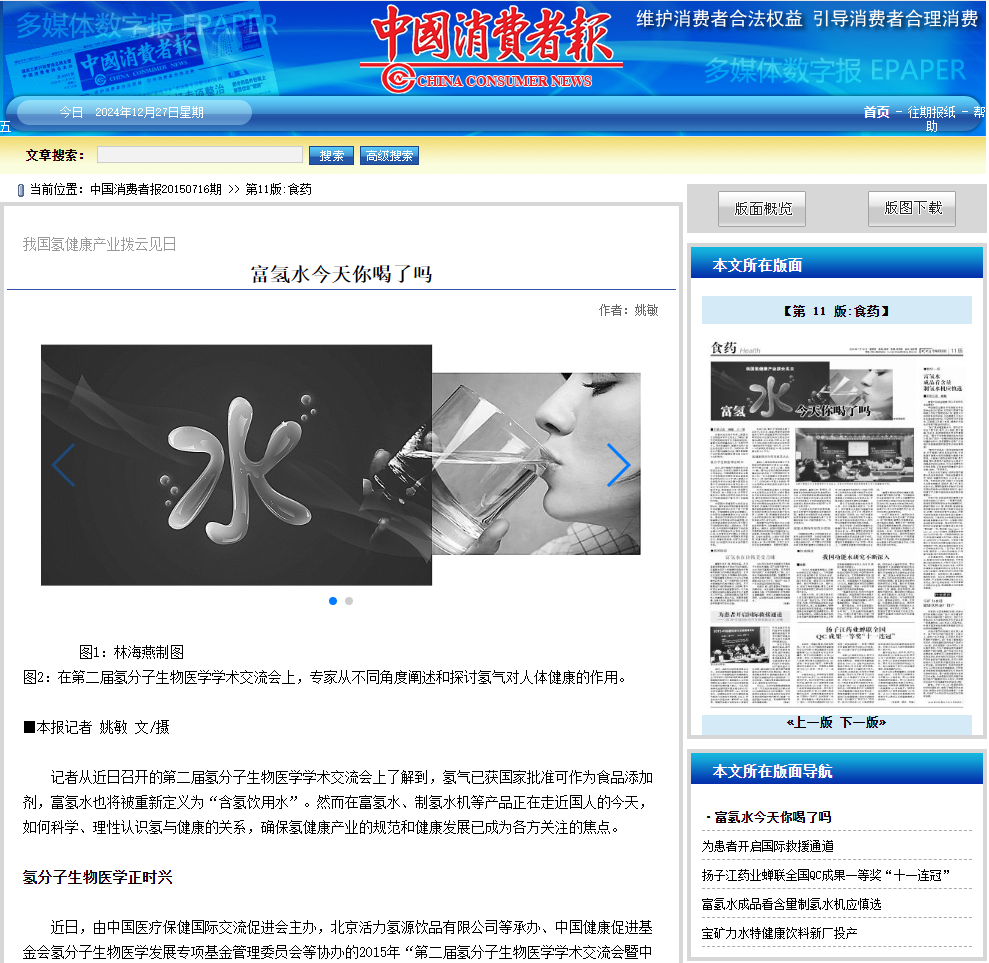Image resolution: width=989 pixels, height=963 pixels.
Task: Click the next image carousel arrow
Action: click(618, 465)
